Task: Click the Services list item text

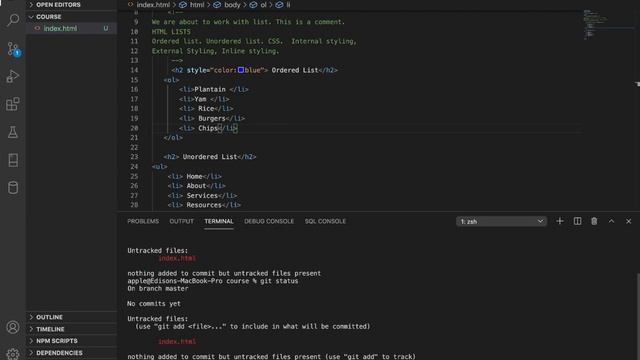Action: pos(202,196)
